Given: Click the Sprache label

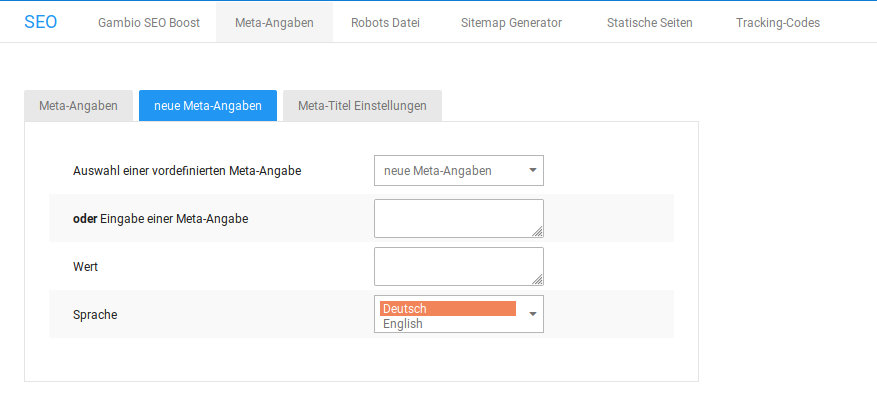Looking at the screenshot, I should point(95,315).
